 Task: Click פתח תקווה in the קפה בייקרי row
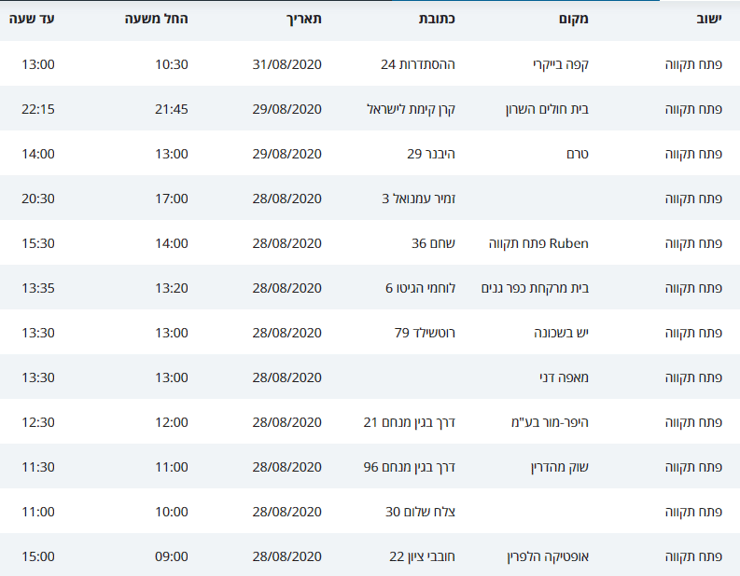(694, 64)
